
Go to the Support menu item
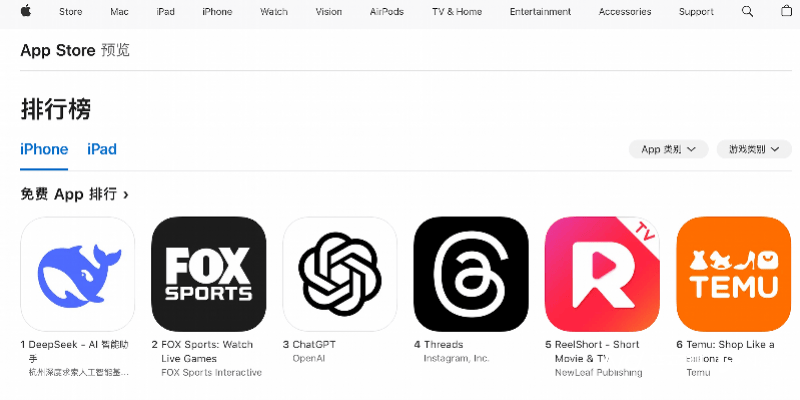pyautogui.click(x=696, y=12)
